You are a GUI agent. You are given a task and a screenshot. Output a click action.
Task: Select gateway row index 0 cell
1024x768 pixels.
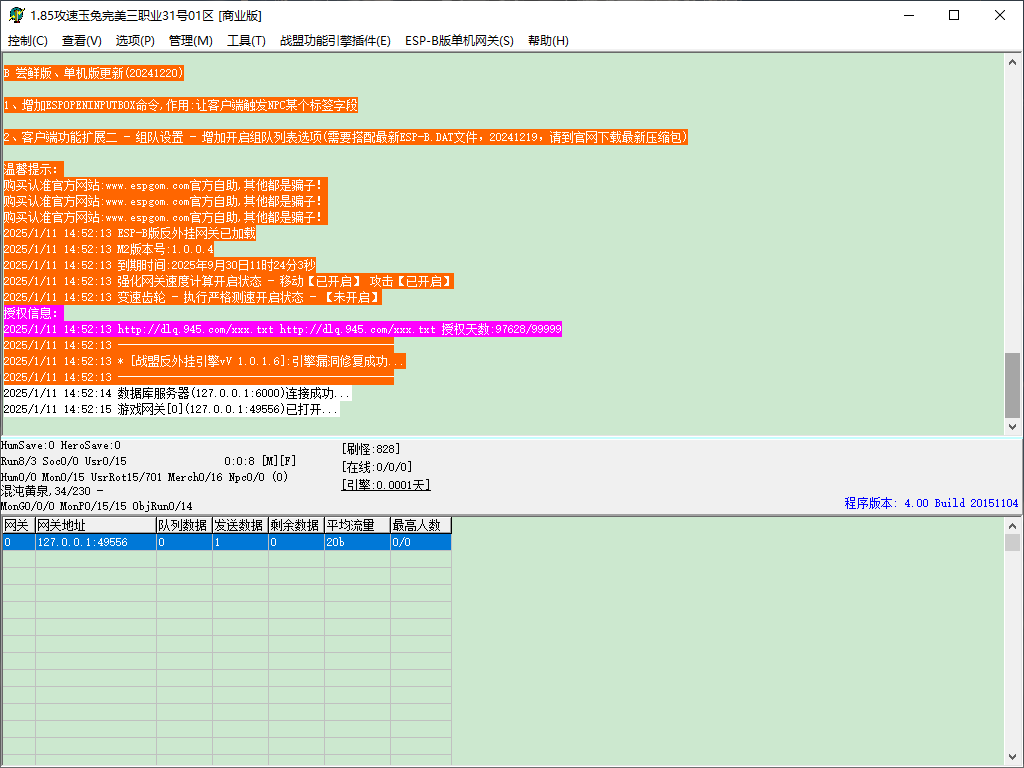click(x=18, y=542)
